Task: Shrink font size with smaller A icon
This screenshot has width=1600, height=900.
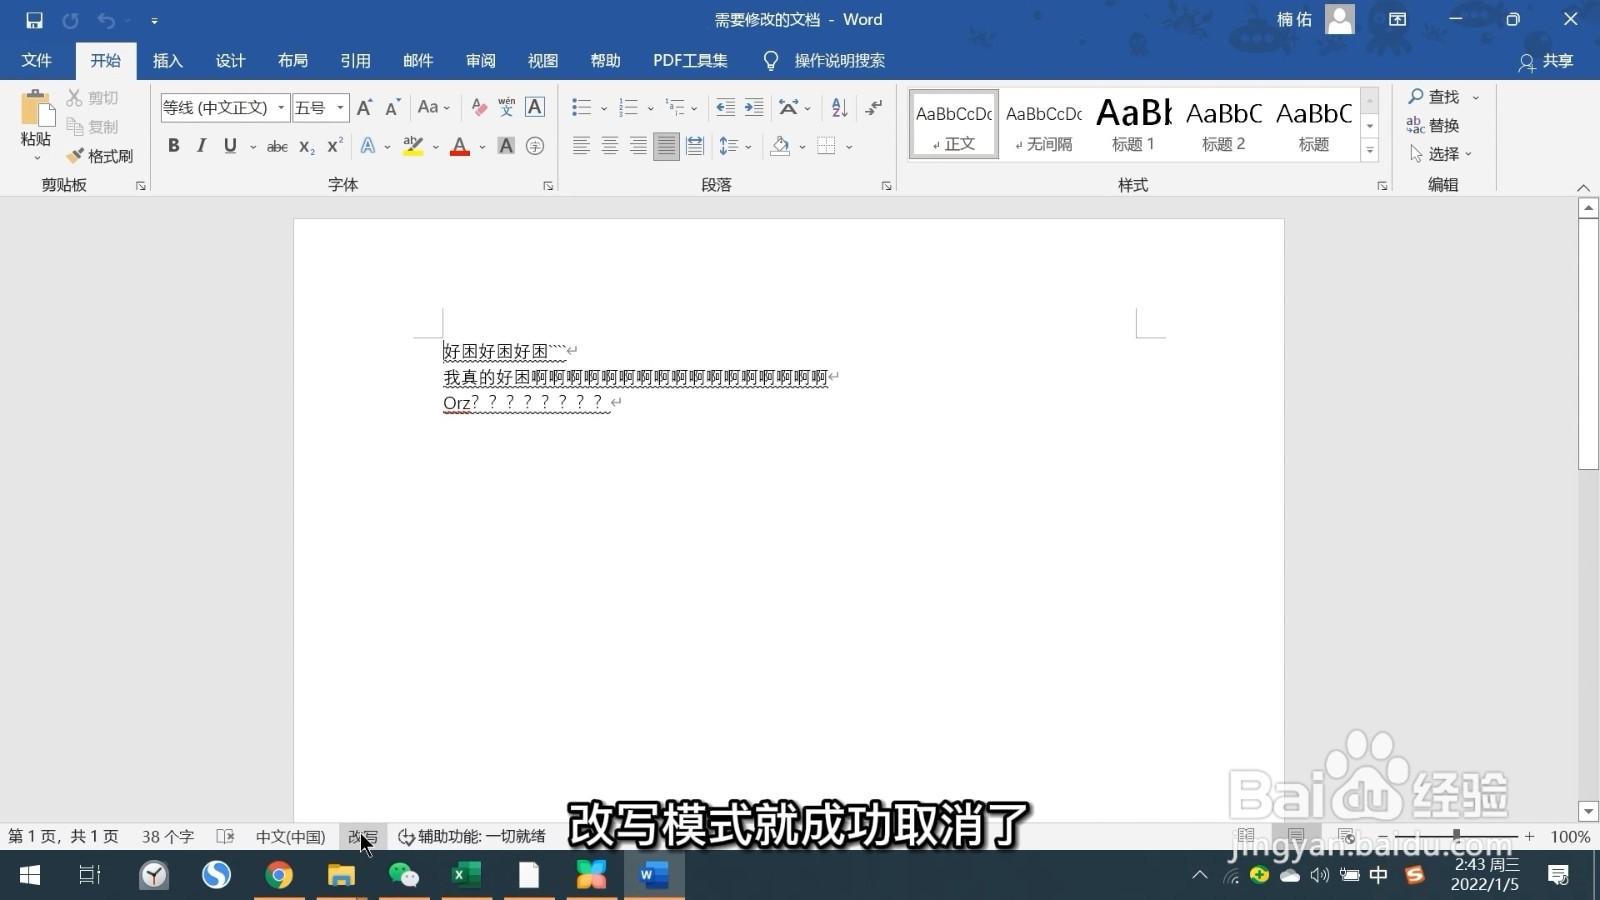Action: (x=392, y=107)
